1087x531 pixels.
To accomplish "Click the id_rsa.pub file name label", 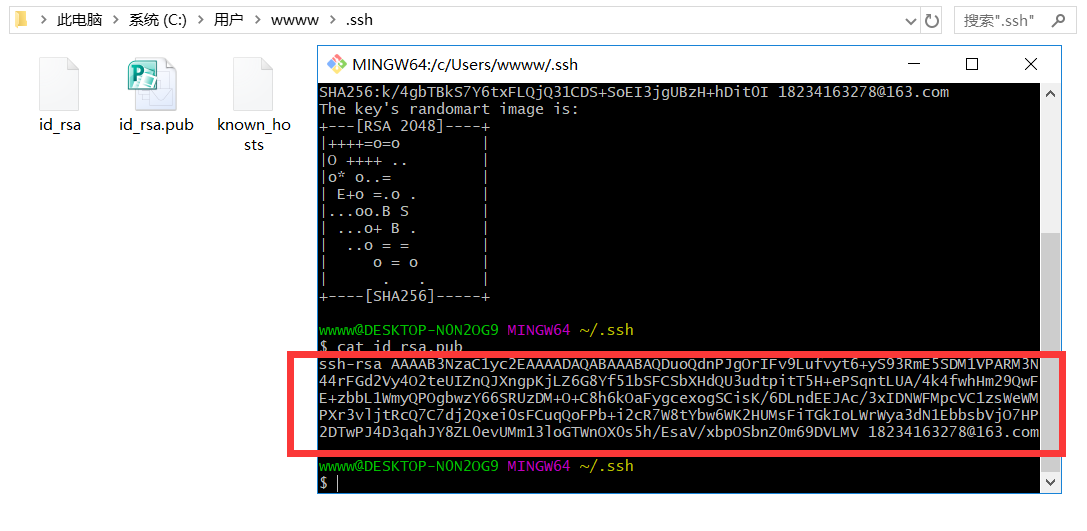I will [156, 125].
